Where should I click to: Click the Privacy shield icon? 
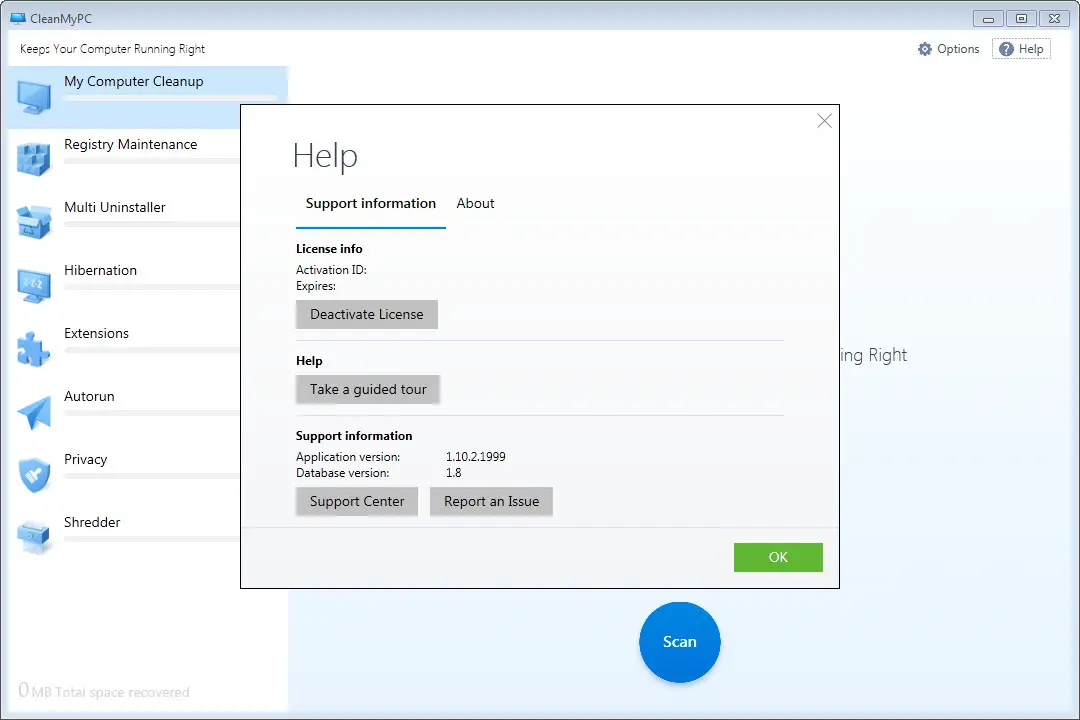coord(34,474)
